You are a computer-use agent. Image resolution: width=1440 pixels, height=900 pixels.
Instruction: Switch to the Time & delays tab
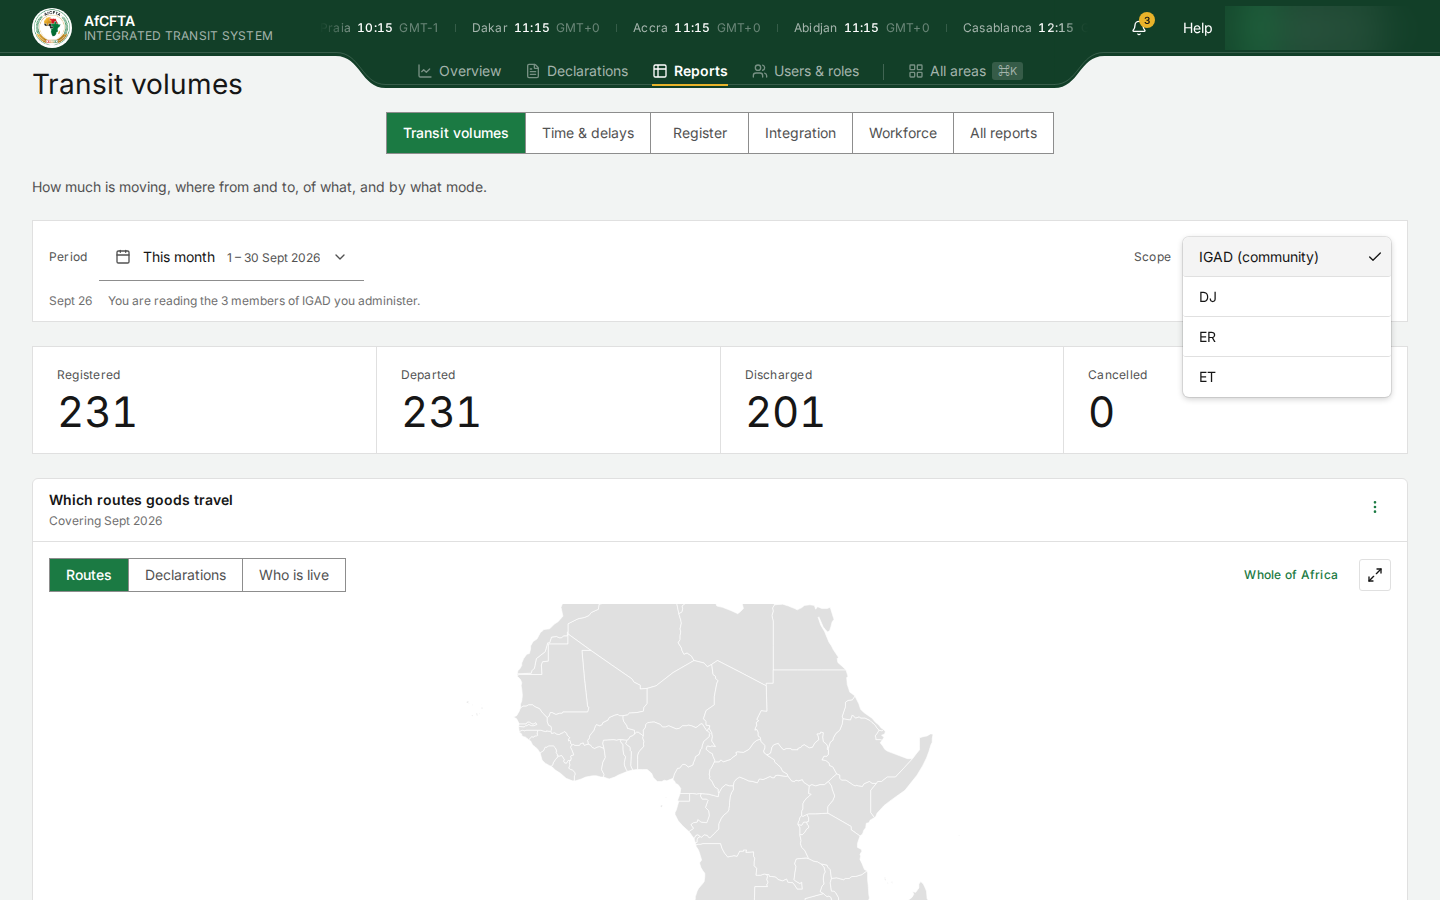point(588,133)
